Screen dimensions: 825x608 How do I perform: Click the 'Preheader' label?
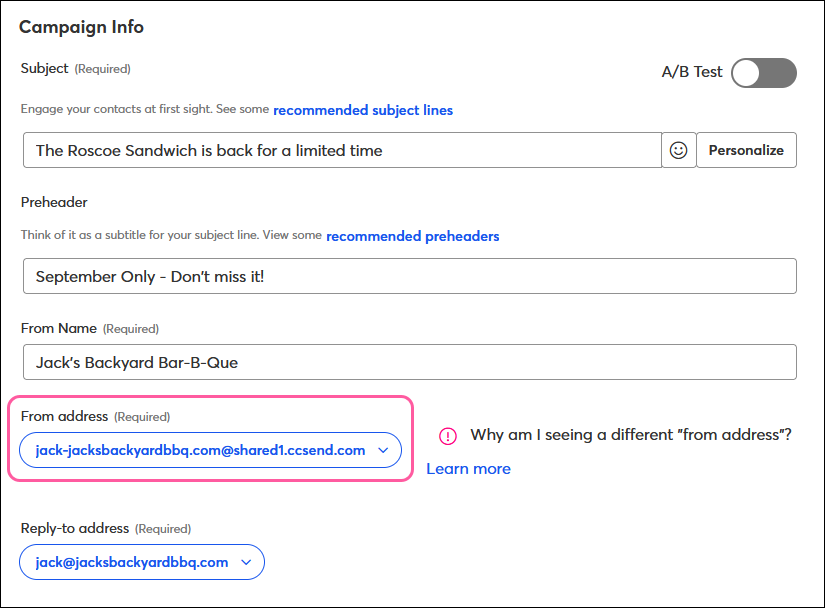(x=54, y=202)
